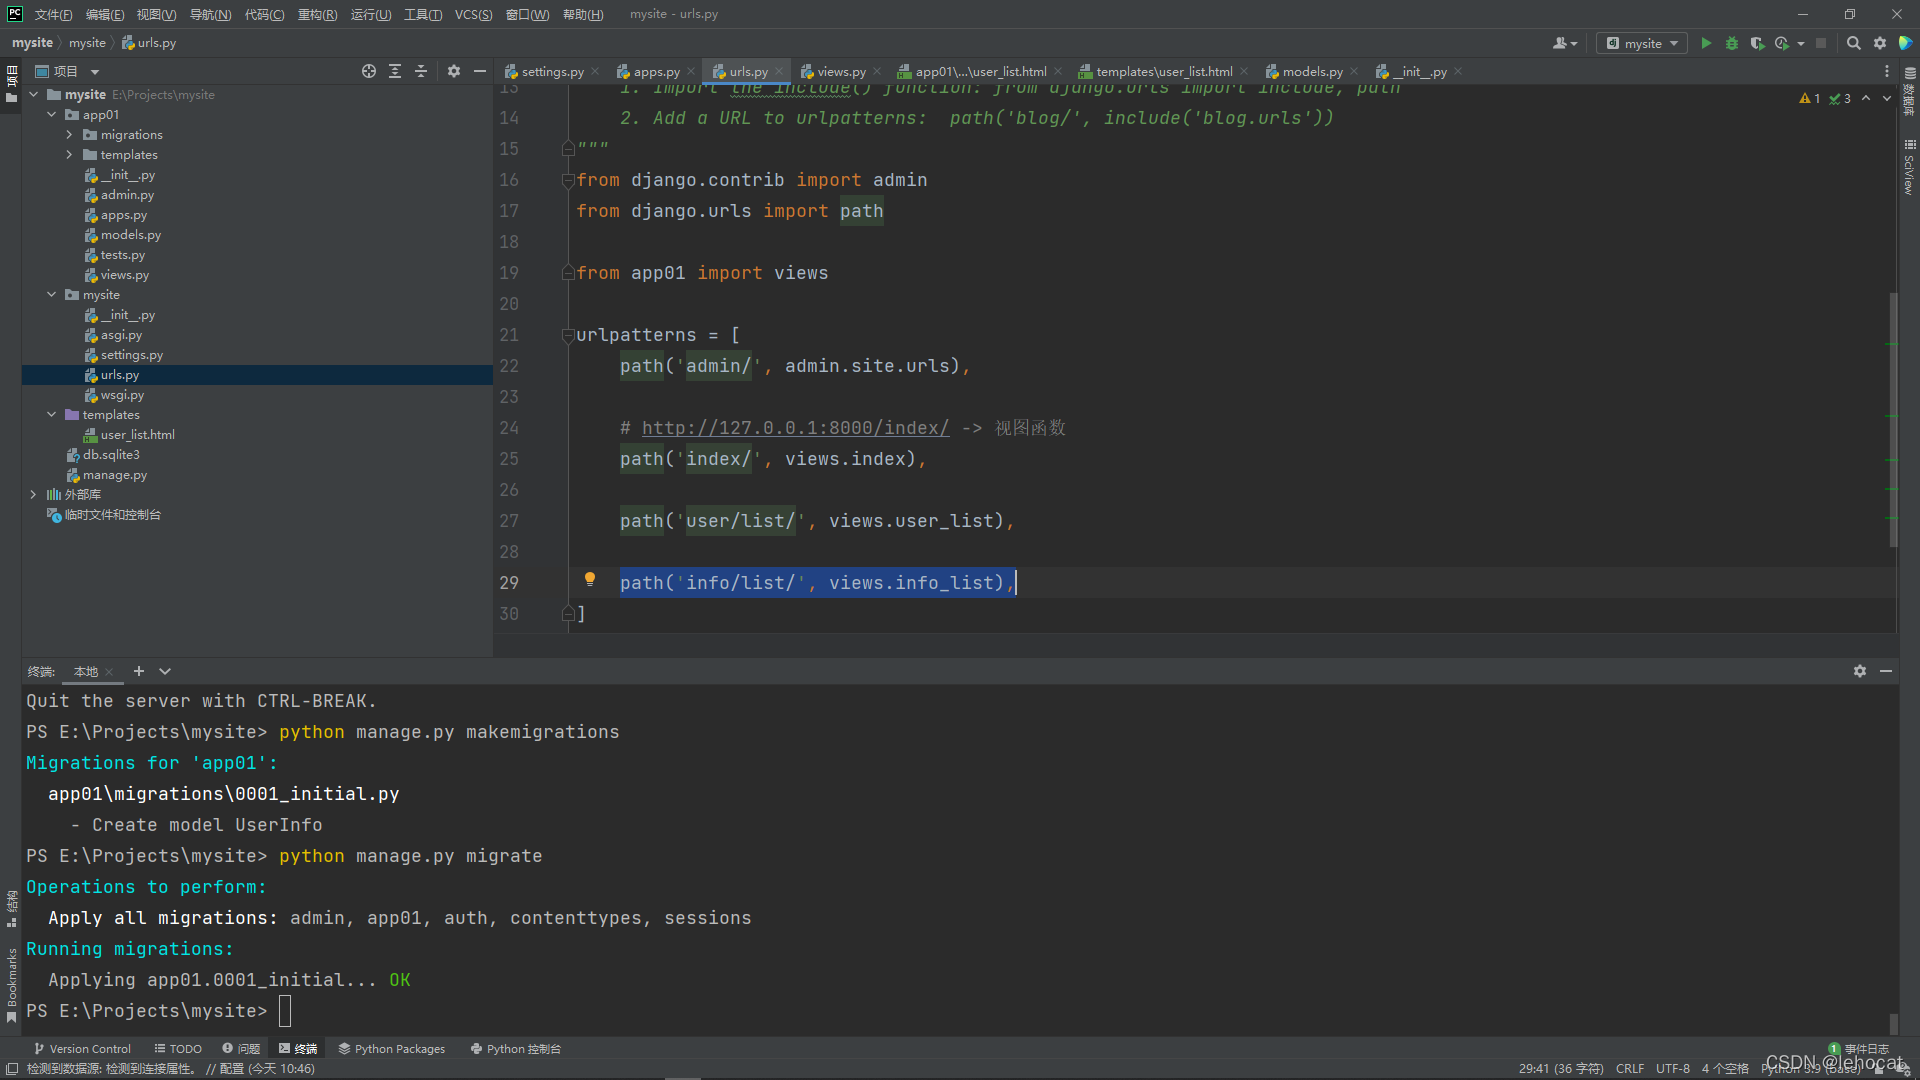Expand the 外部库 node

[33, 495]
